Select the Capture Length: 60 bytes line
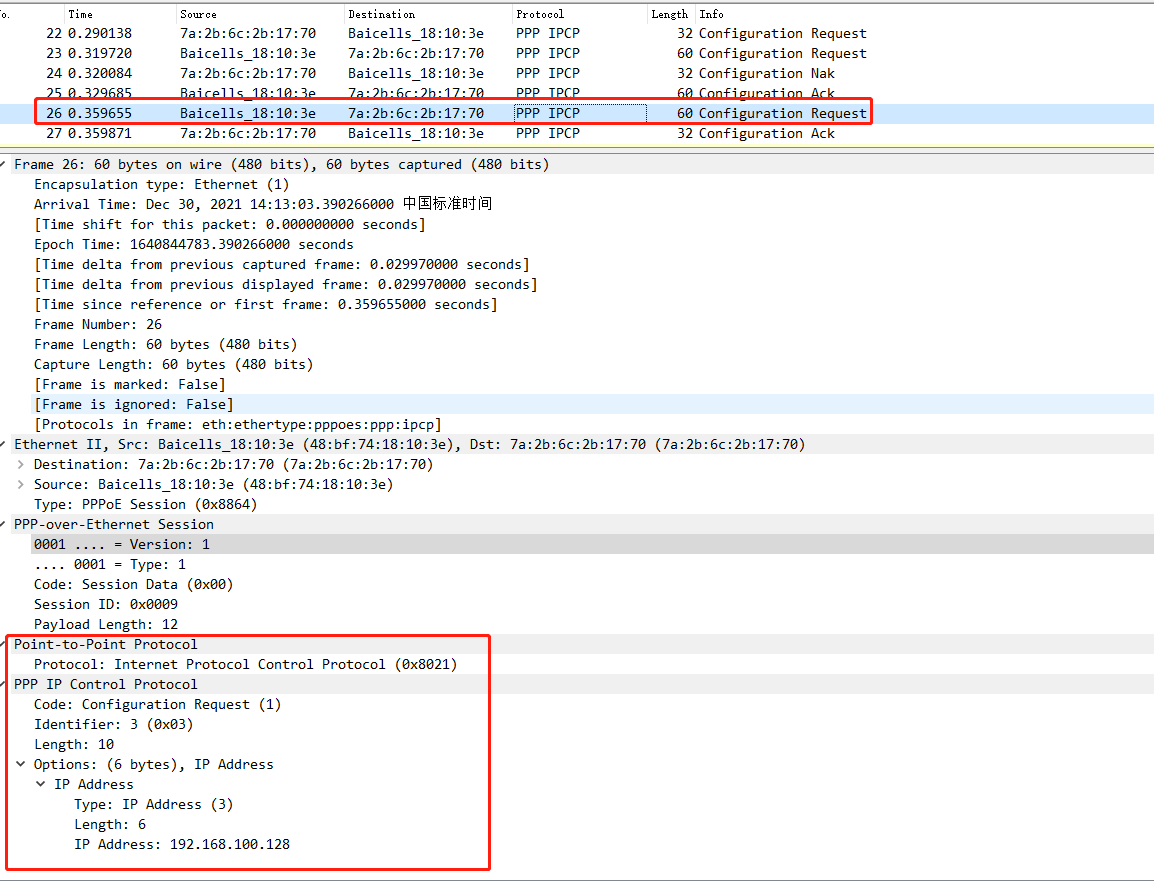 click(x=174, y=364)
